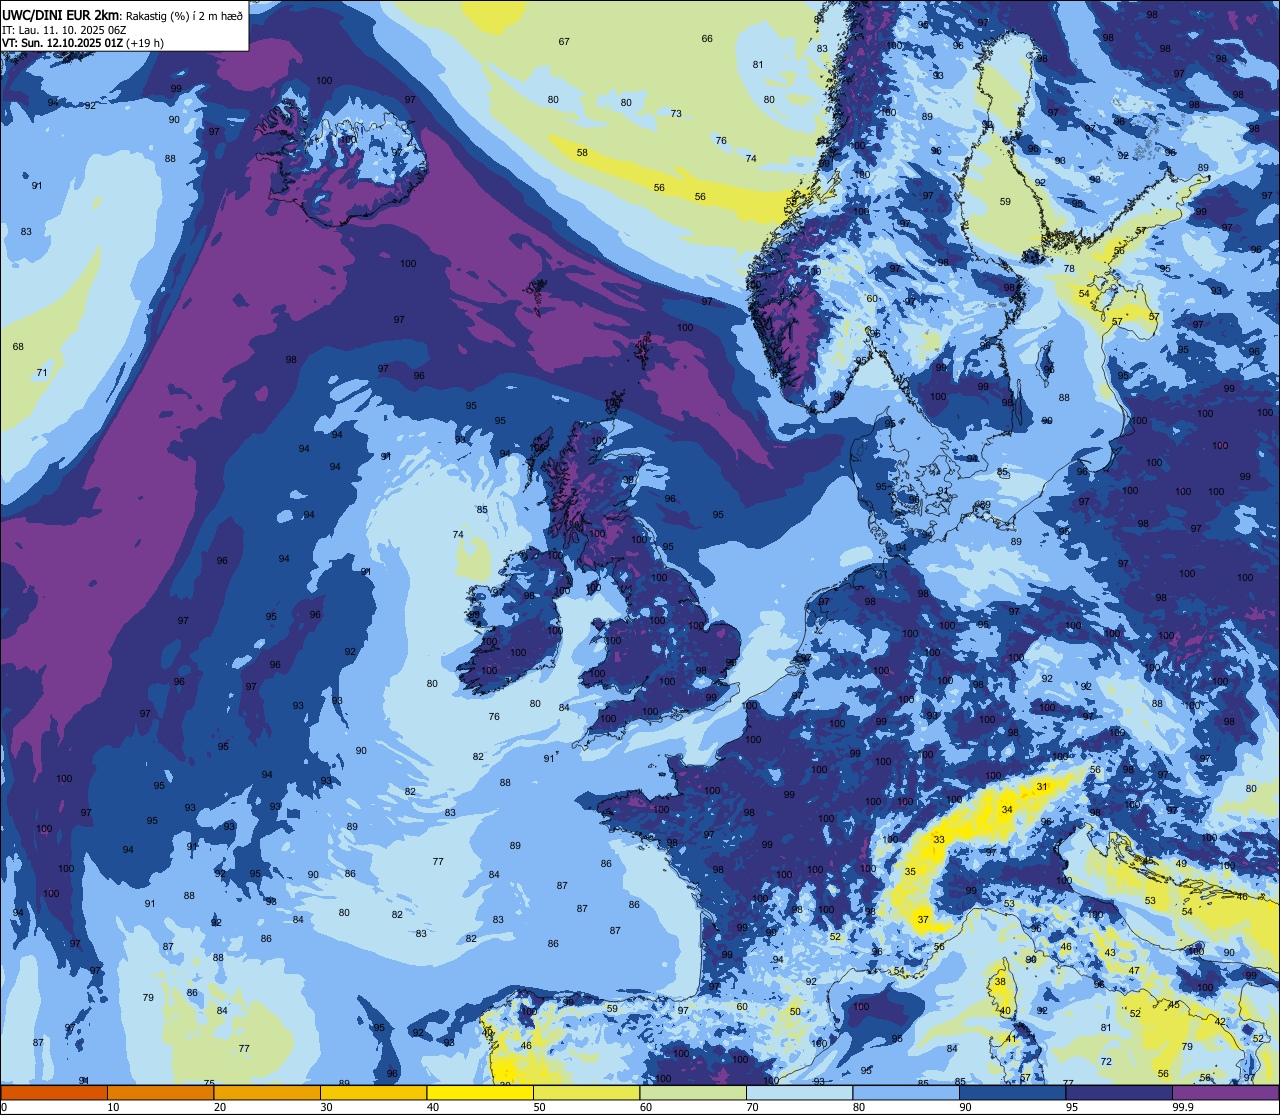Screen dimensions: 1280x1115
Task: Click the 10–20 orange legend swatch
Action: pos(160,1092)
